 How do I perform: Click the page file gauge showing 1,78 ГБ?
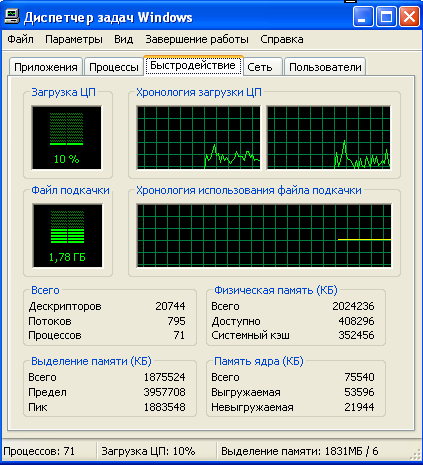(x=67, y=236)
